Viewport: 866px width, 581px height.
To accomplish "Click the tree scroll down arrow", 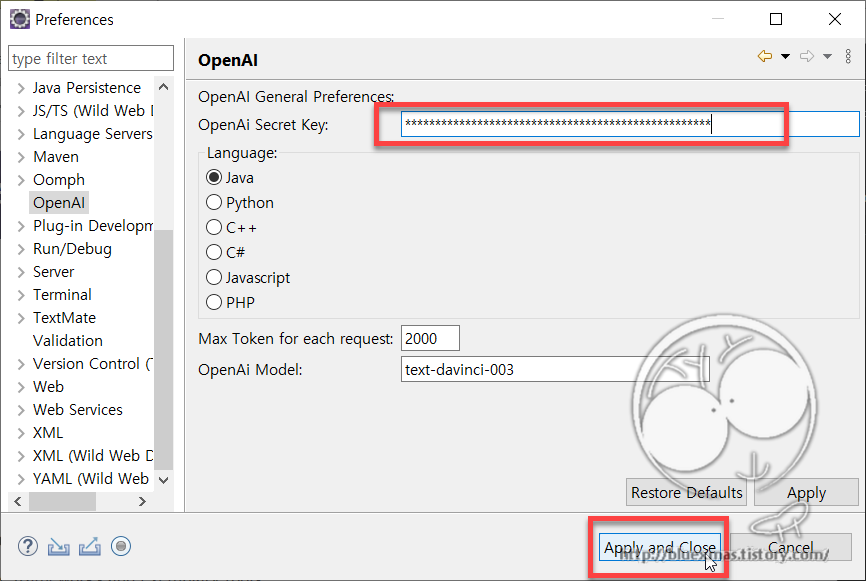I will [163, 479].
